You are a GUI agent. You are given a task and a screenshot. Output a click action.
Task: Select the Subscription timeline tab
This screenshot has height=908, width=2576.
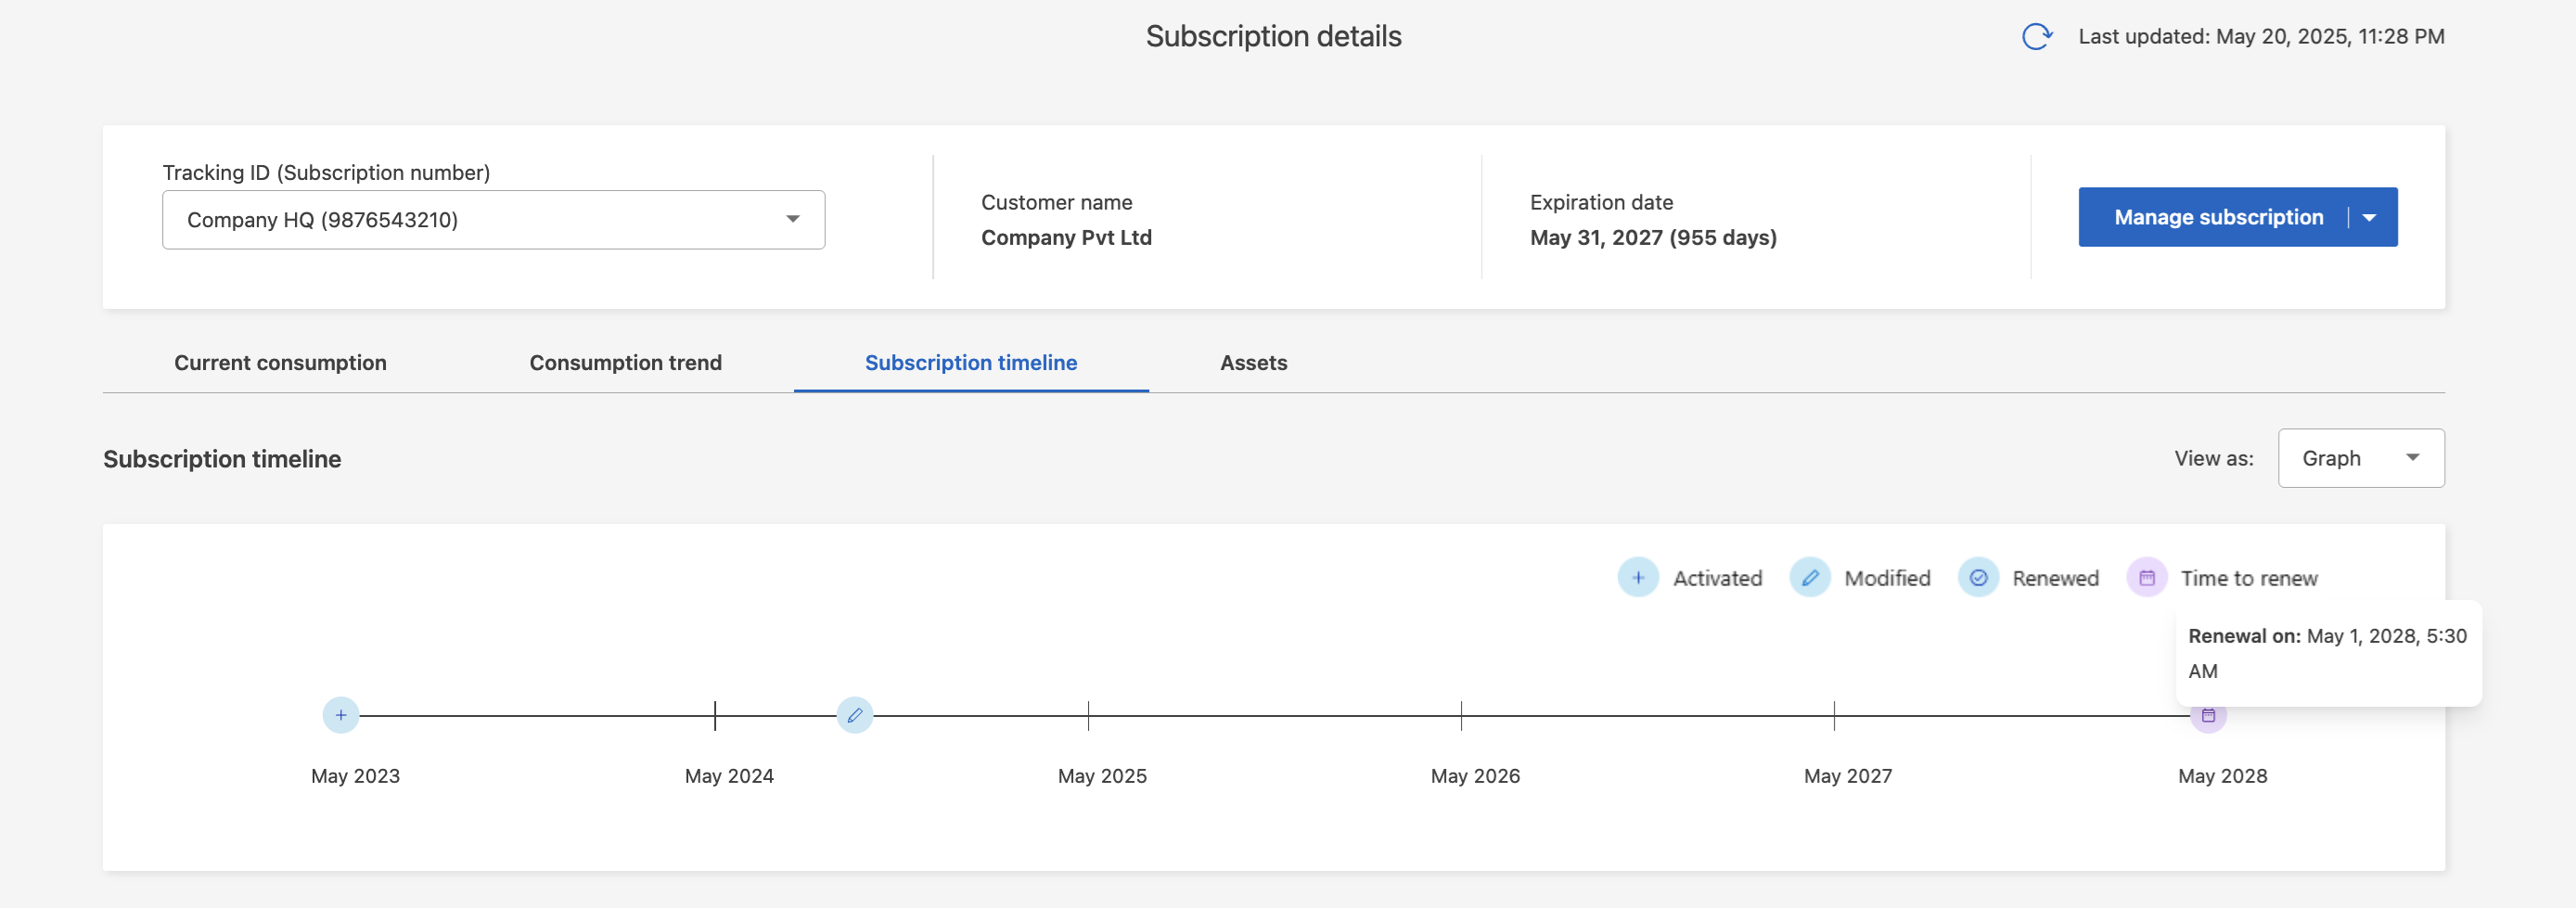point(970,363)
